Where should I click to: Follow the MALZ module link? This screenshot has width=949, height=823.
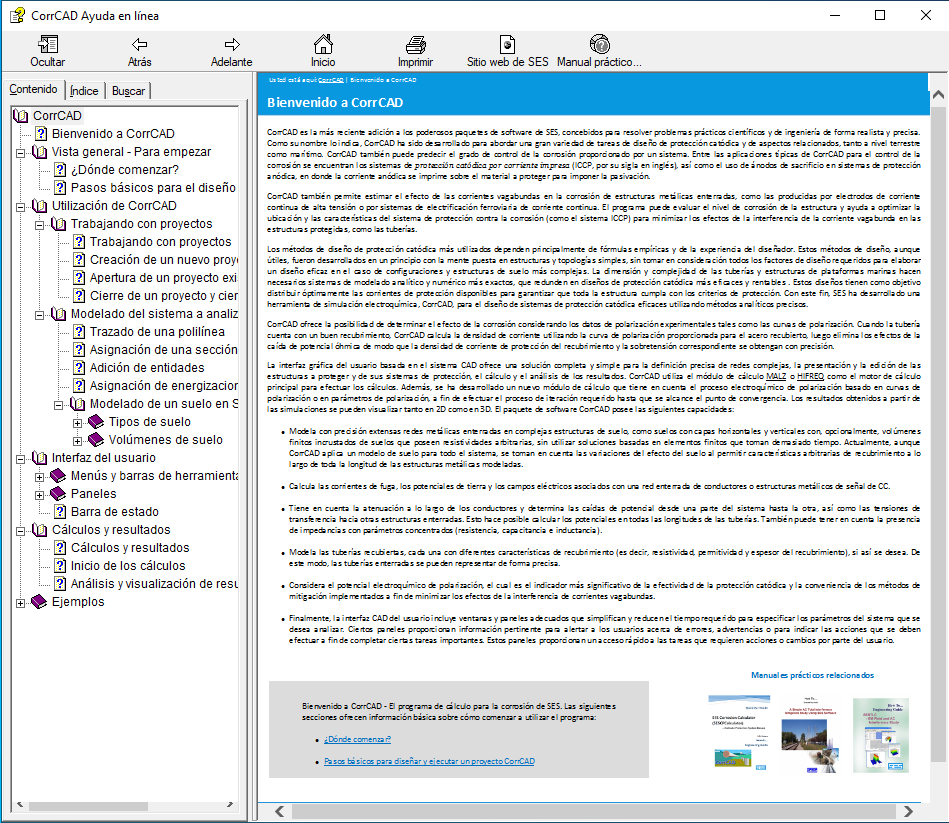point(776,376)
